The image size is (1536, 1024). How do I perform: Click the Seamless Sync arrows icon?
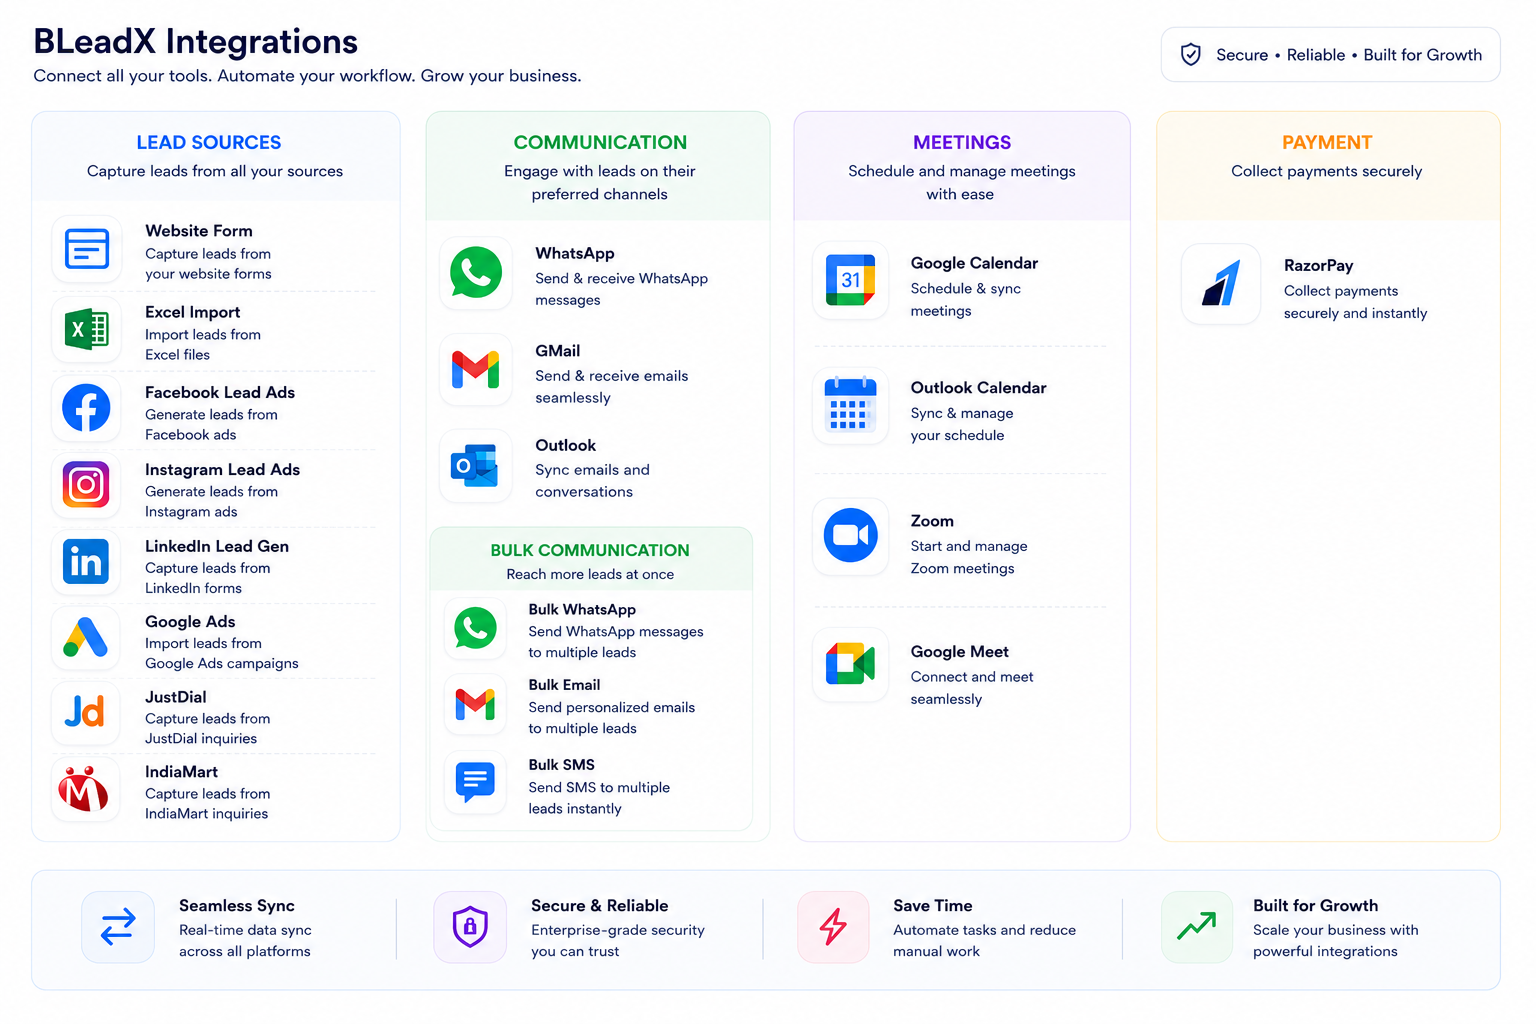click(118, 927)
